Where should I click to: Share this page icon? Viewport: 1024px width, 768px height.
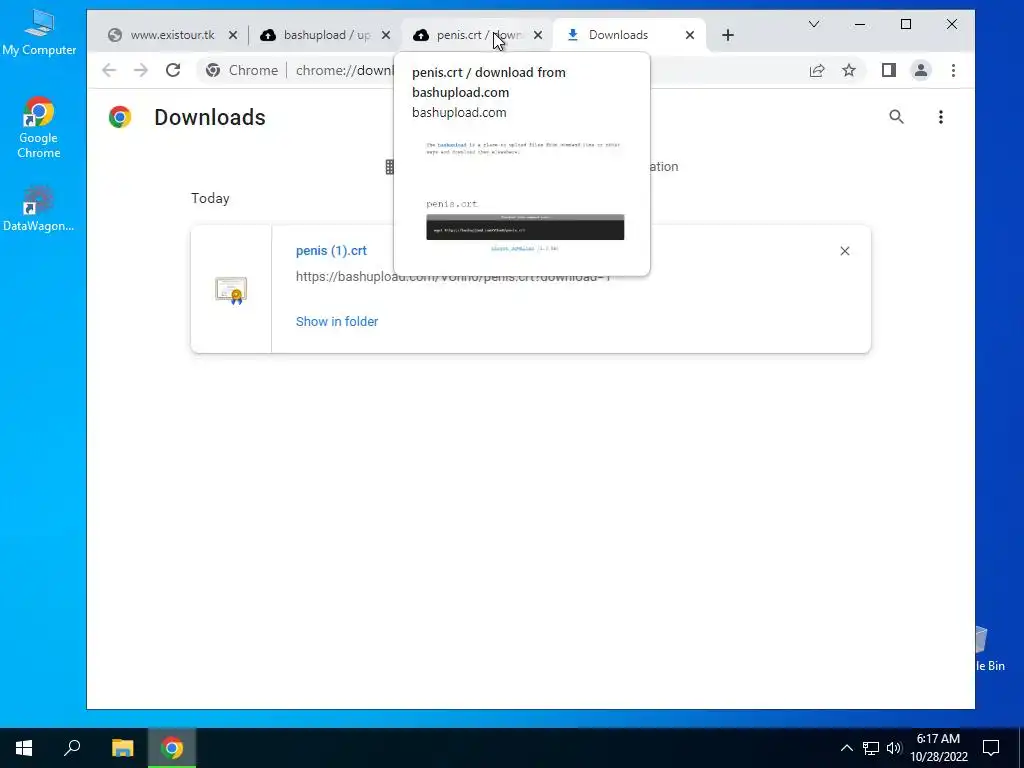[x=817, y=71]
